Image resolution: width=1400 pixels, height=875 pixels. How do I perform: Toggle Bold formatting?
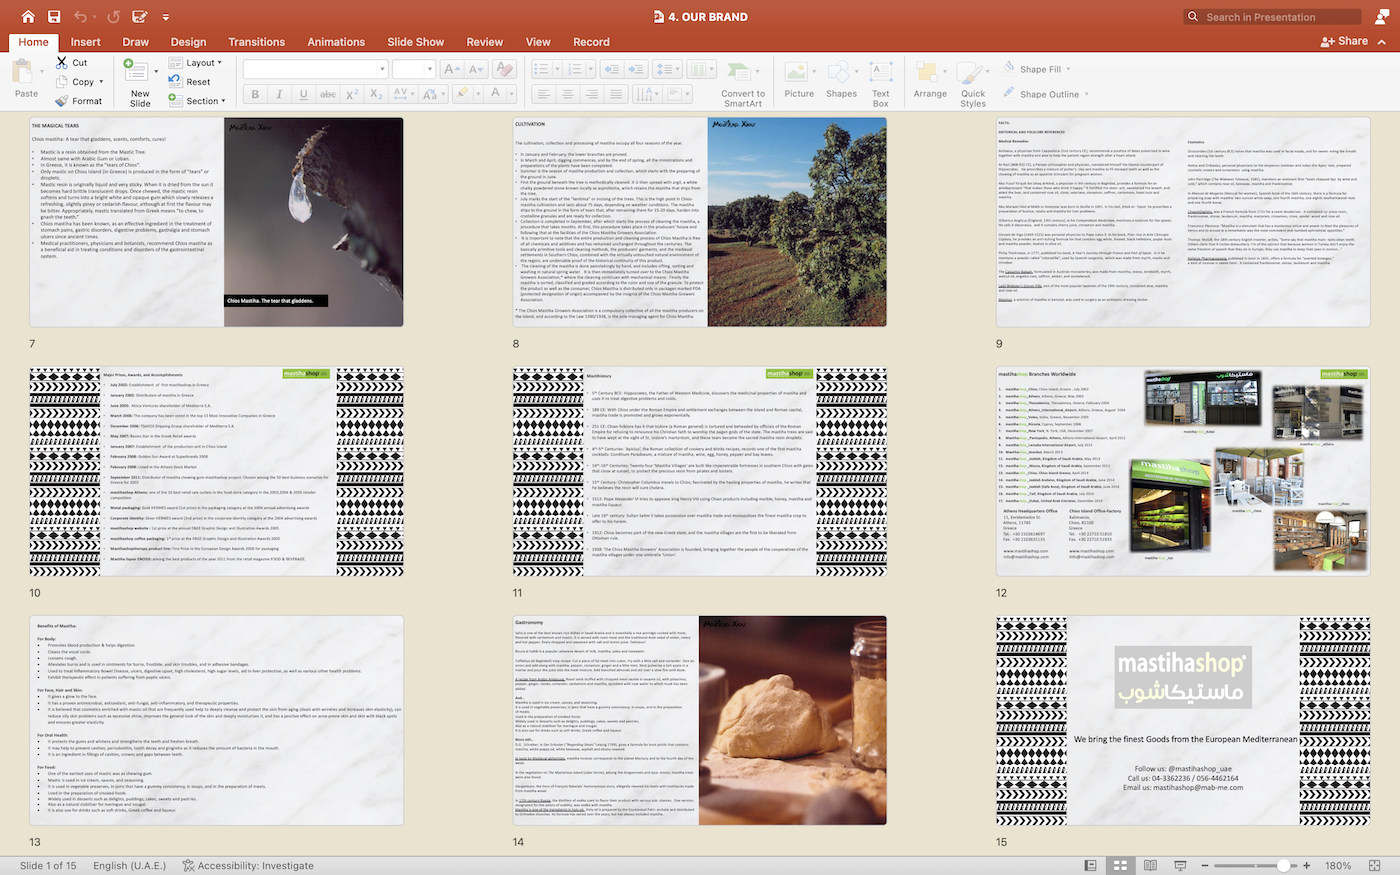coord(255,94)
